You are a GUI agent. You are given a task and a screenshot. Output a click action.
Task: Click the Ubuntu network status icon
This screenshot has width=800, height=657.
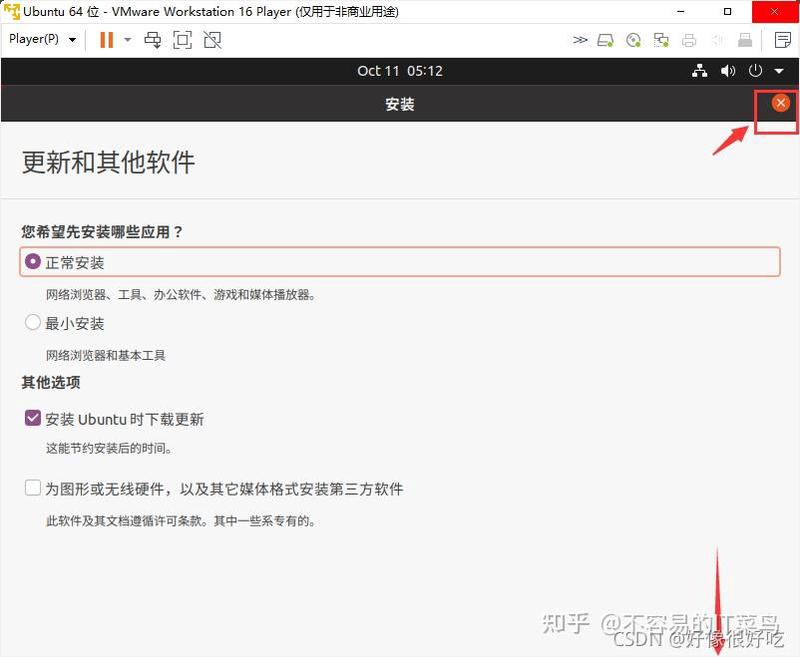699,71
